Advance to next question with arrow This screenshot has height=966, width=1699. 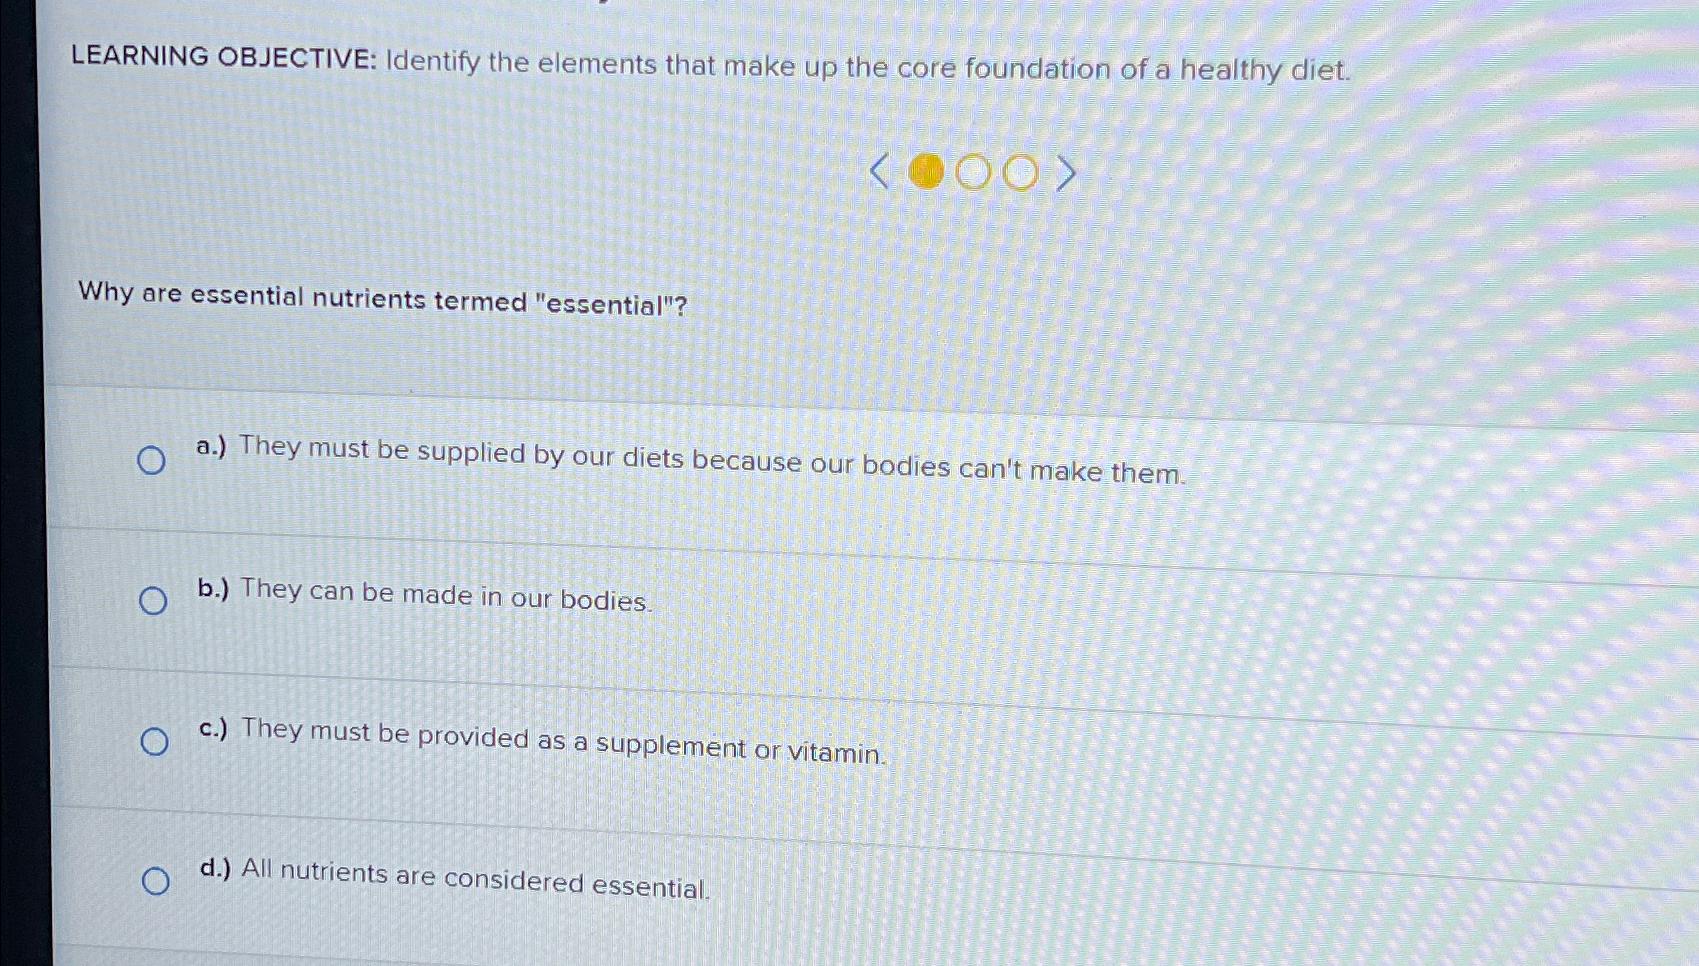[1066, 172]
